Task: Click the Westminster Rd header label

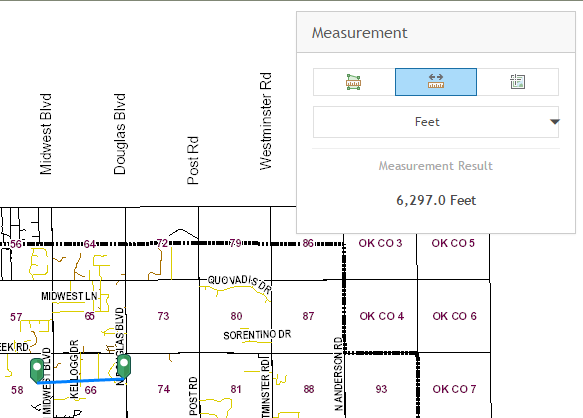Action: click(x=265, y=121)
